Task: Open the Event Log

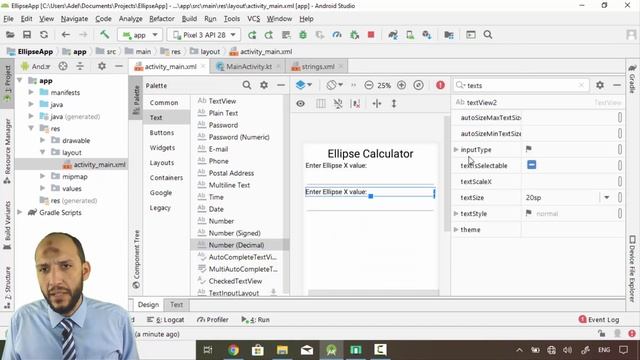Action: (x=599, y=320)
